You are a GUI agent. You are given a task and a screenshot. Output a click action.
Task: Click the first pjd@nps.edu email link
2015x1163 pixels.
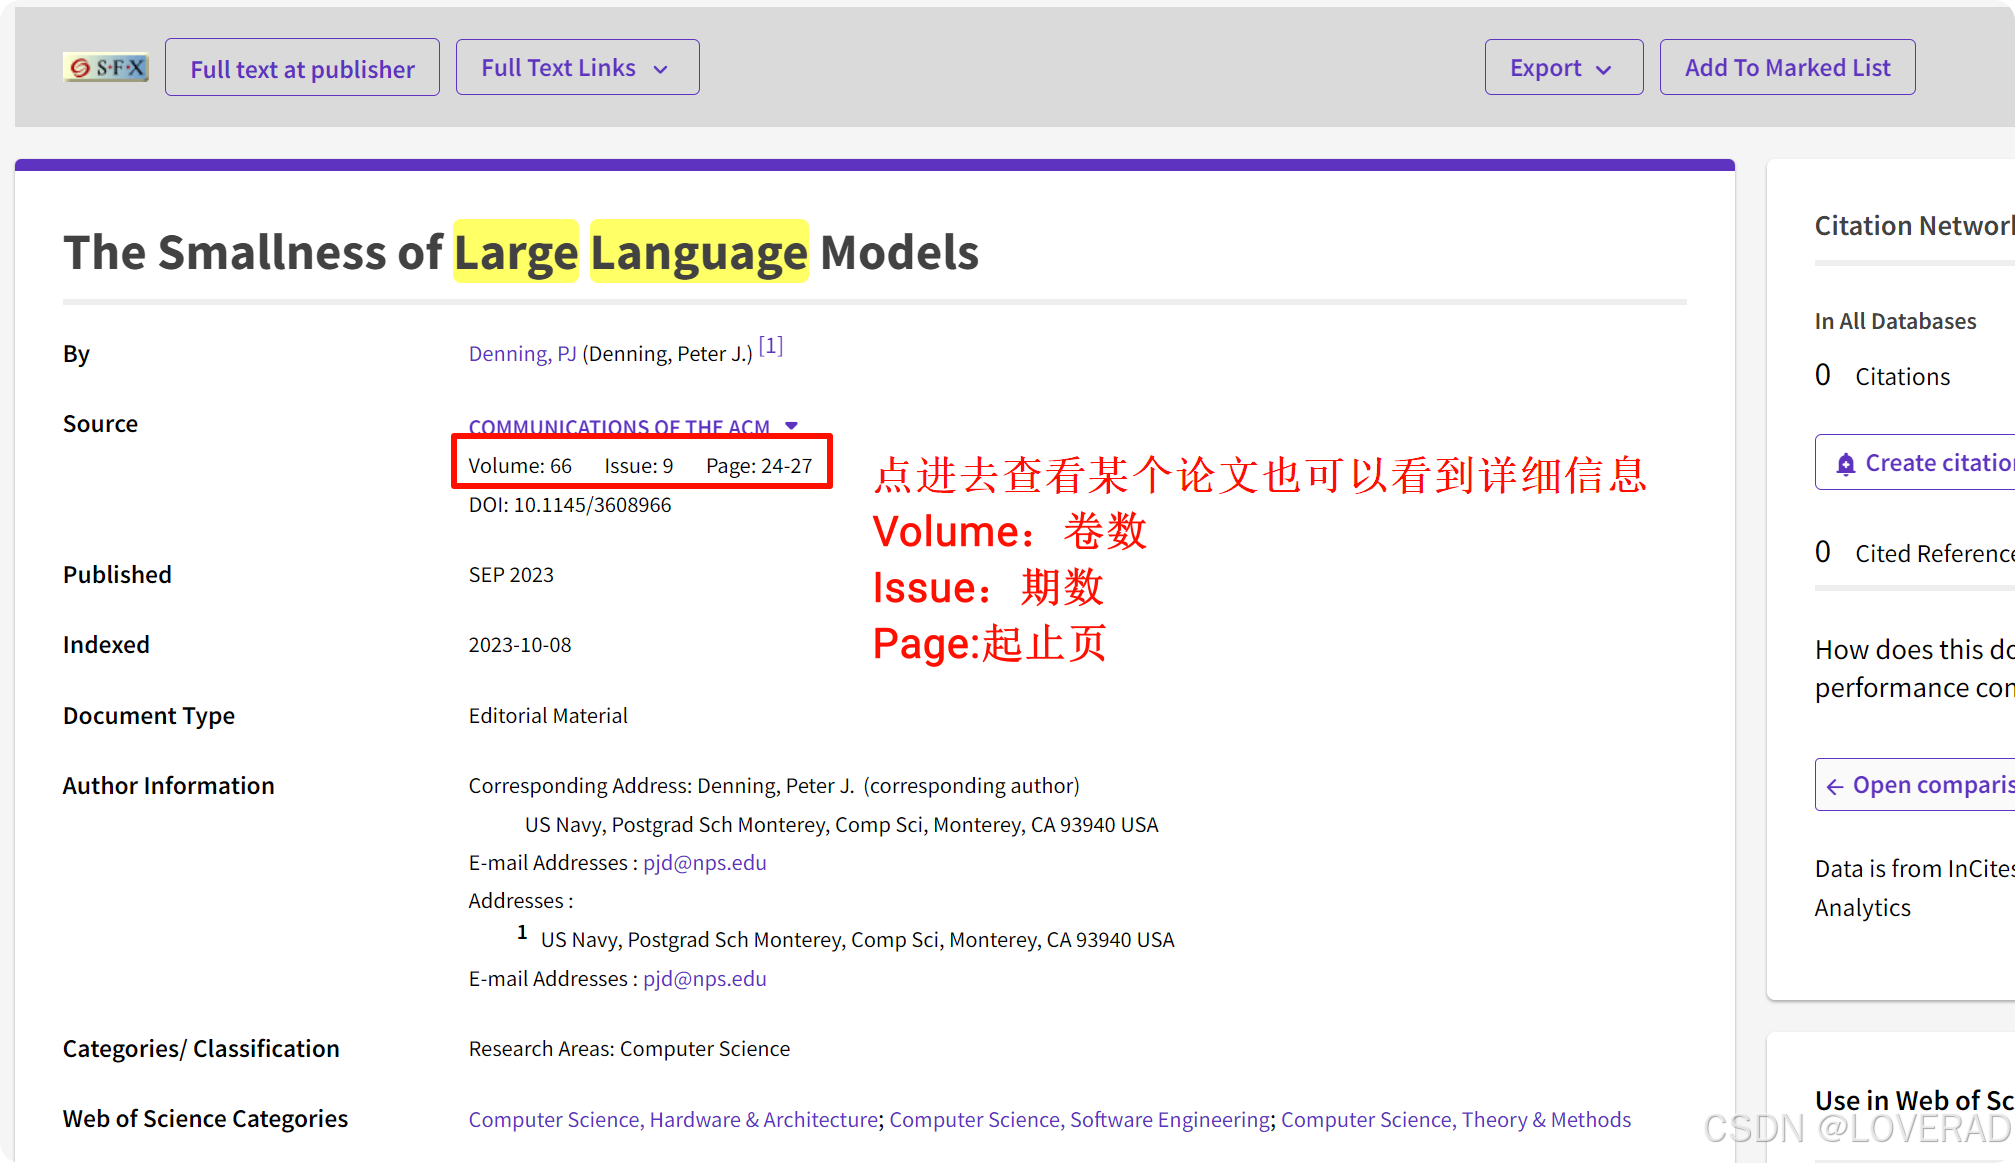tap(704, 863)
